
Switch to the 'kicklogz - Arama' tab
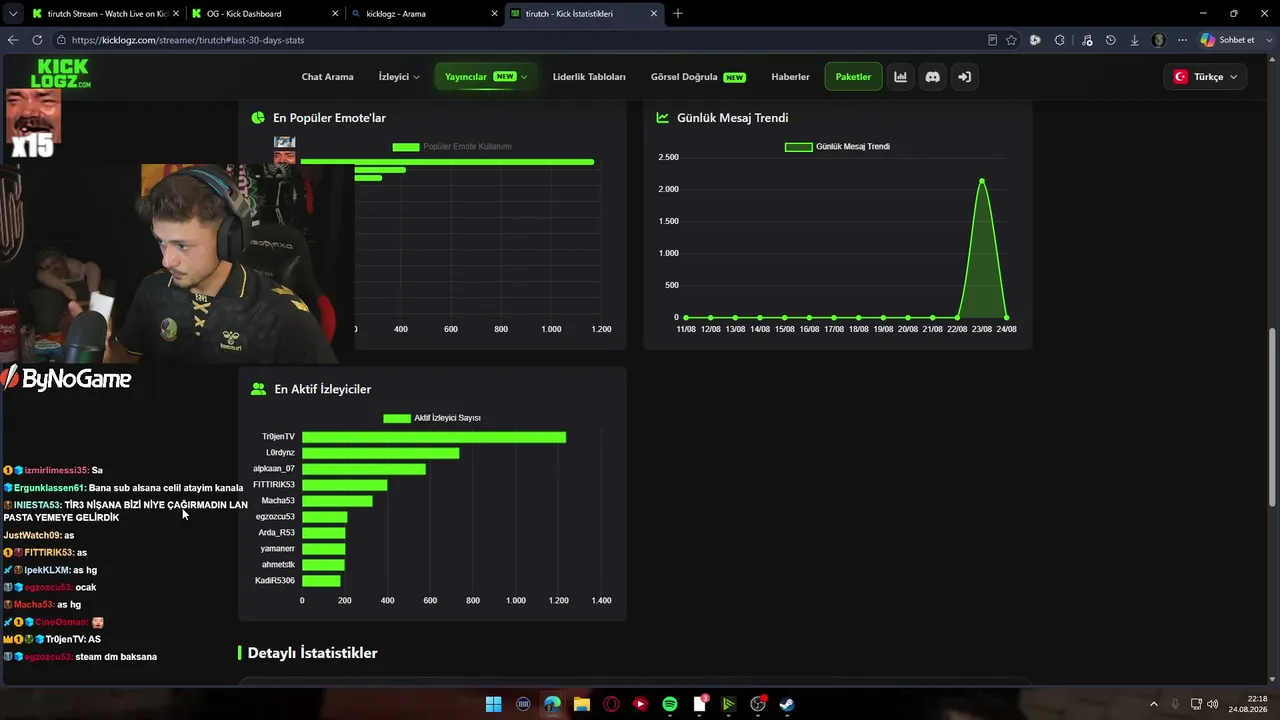click(x=425, y=14)
